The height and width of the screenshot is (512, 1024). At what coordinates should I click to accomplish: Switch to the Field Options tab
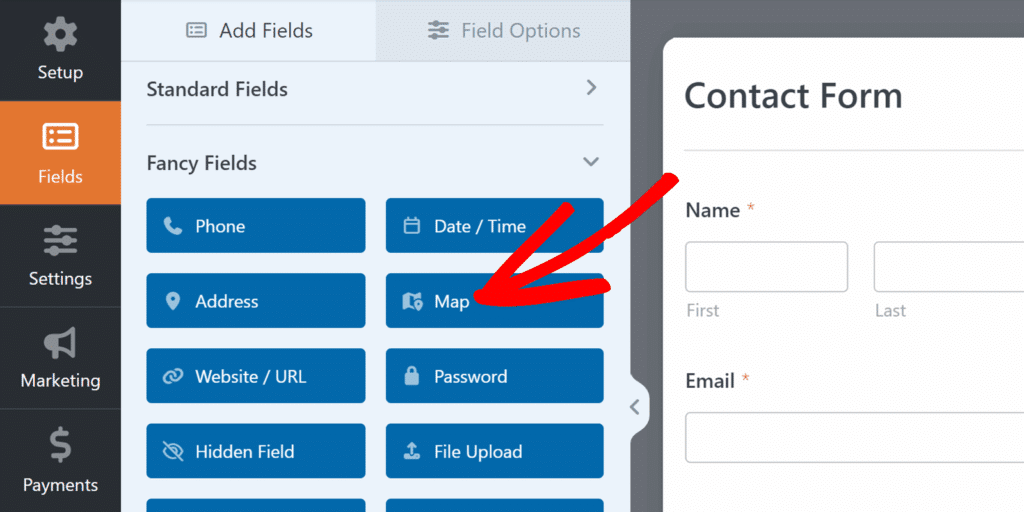tap(503, 31)
